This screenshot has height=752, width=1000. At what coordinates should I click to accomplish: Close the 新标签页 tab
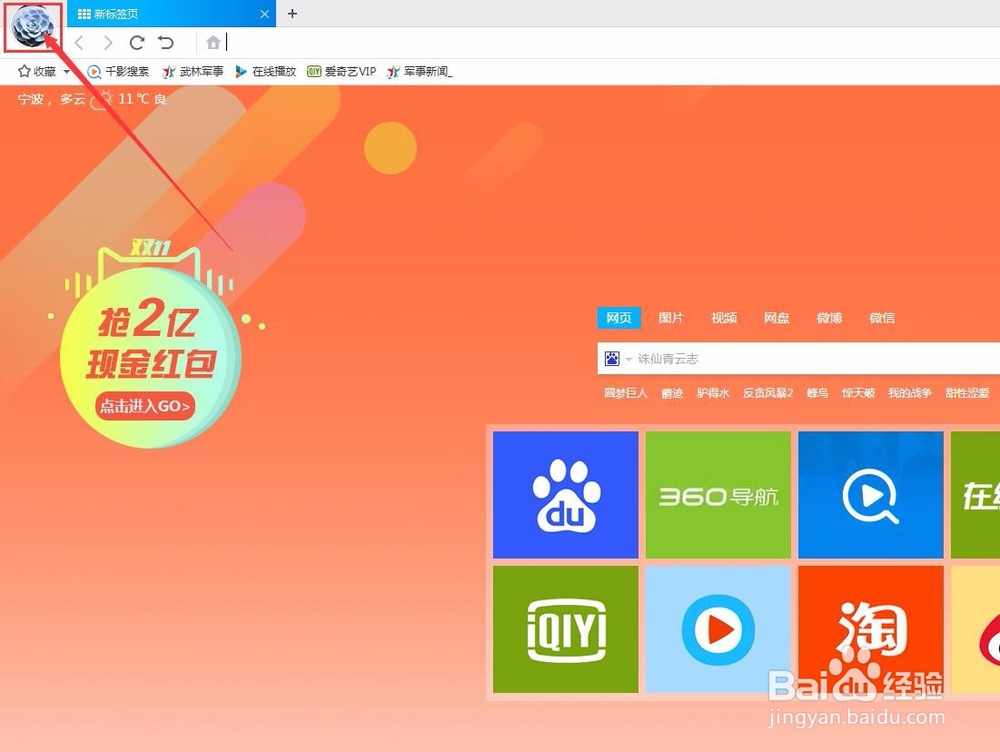(x=265, y=14)
